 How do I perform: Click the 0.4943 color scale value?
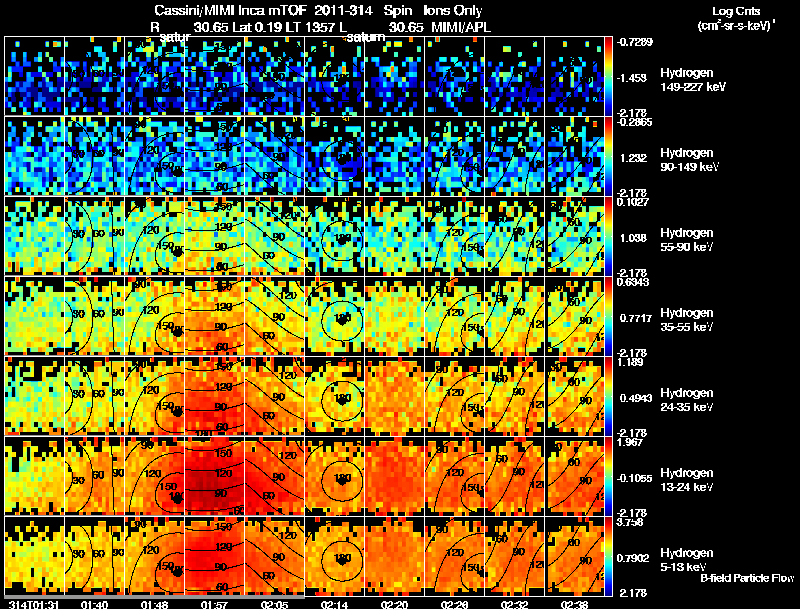pyautogui.click(x=636, y=398)
